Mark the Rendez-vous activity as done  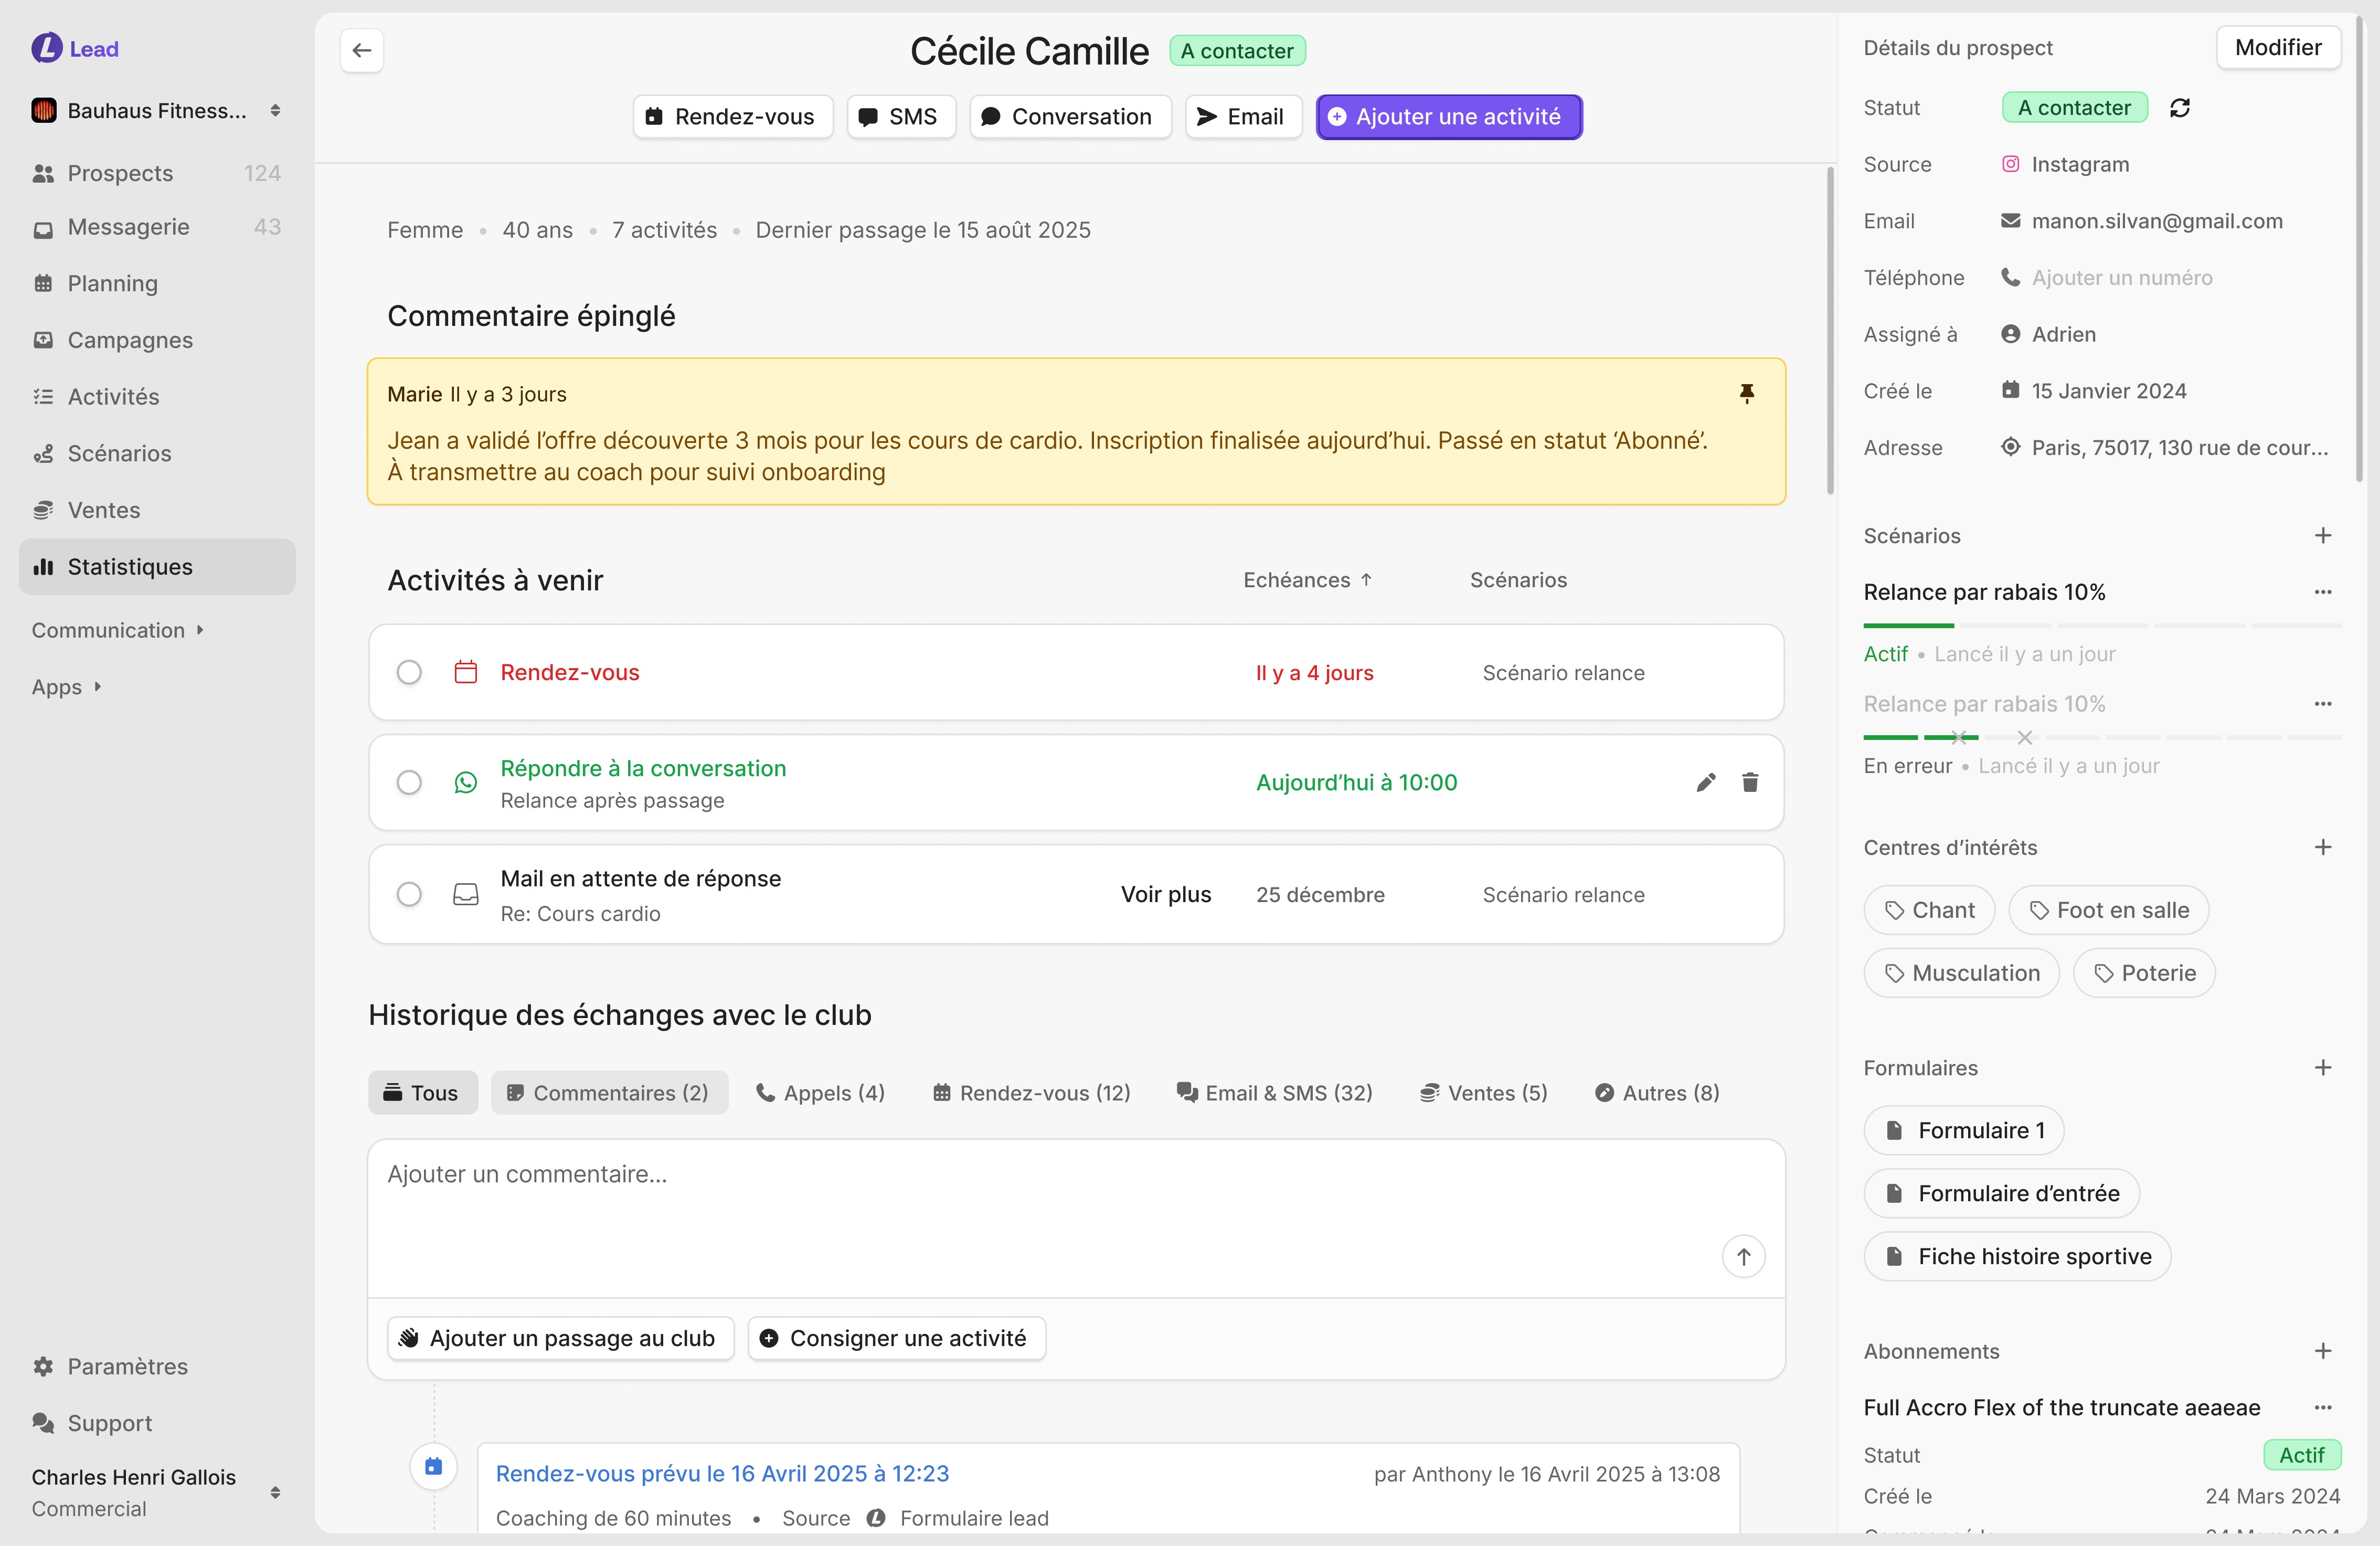(x=409, y=672)
